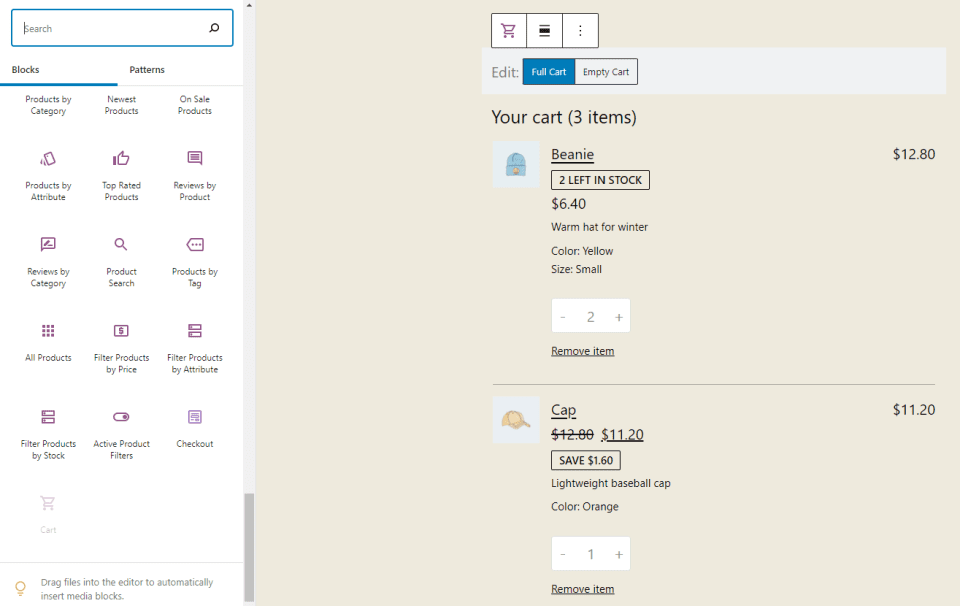Image resolution: width=960 pixels, height=606 pixels.
Task: Insert the Products by Tag block
Action: tap(195, 259)
